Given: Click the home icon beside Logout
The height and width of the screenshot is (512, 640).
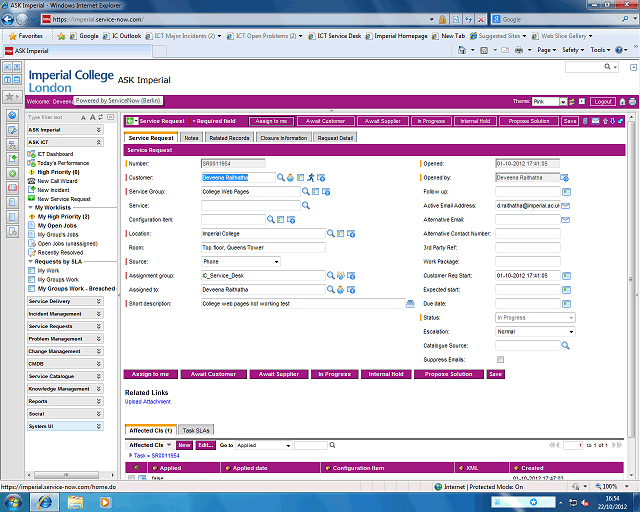Looking at the screenshot, I should point(622,102).
